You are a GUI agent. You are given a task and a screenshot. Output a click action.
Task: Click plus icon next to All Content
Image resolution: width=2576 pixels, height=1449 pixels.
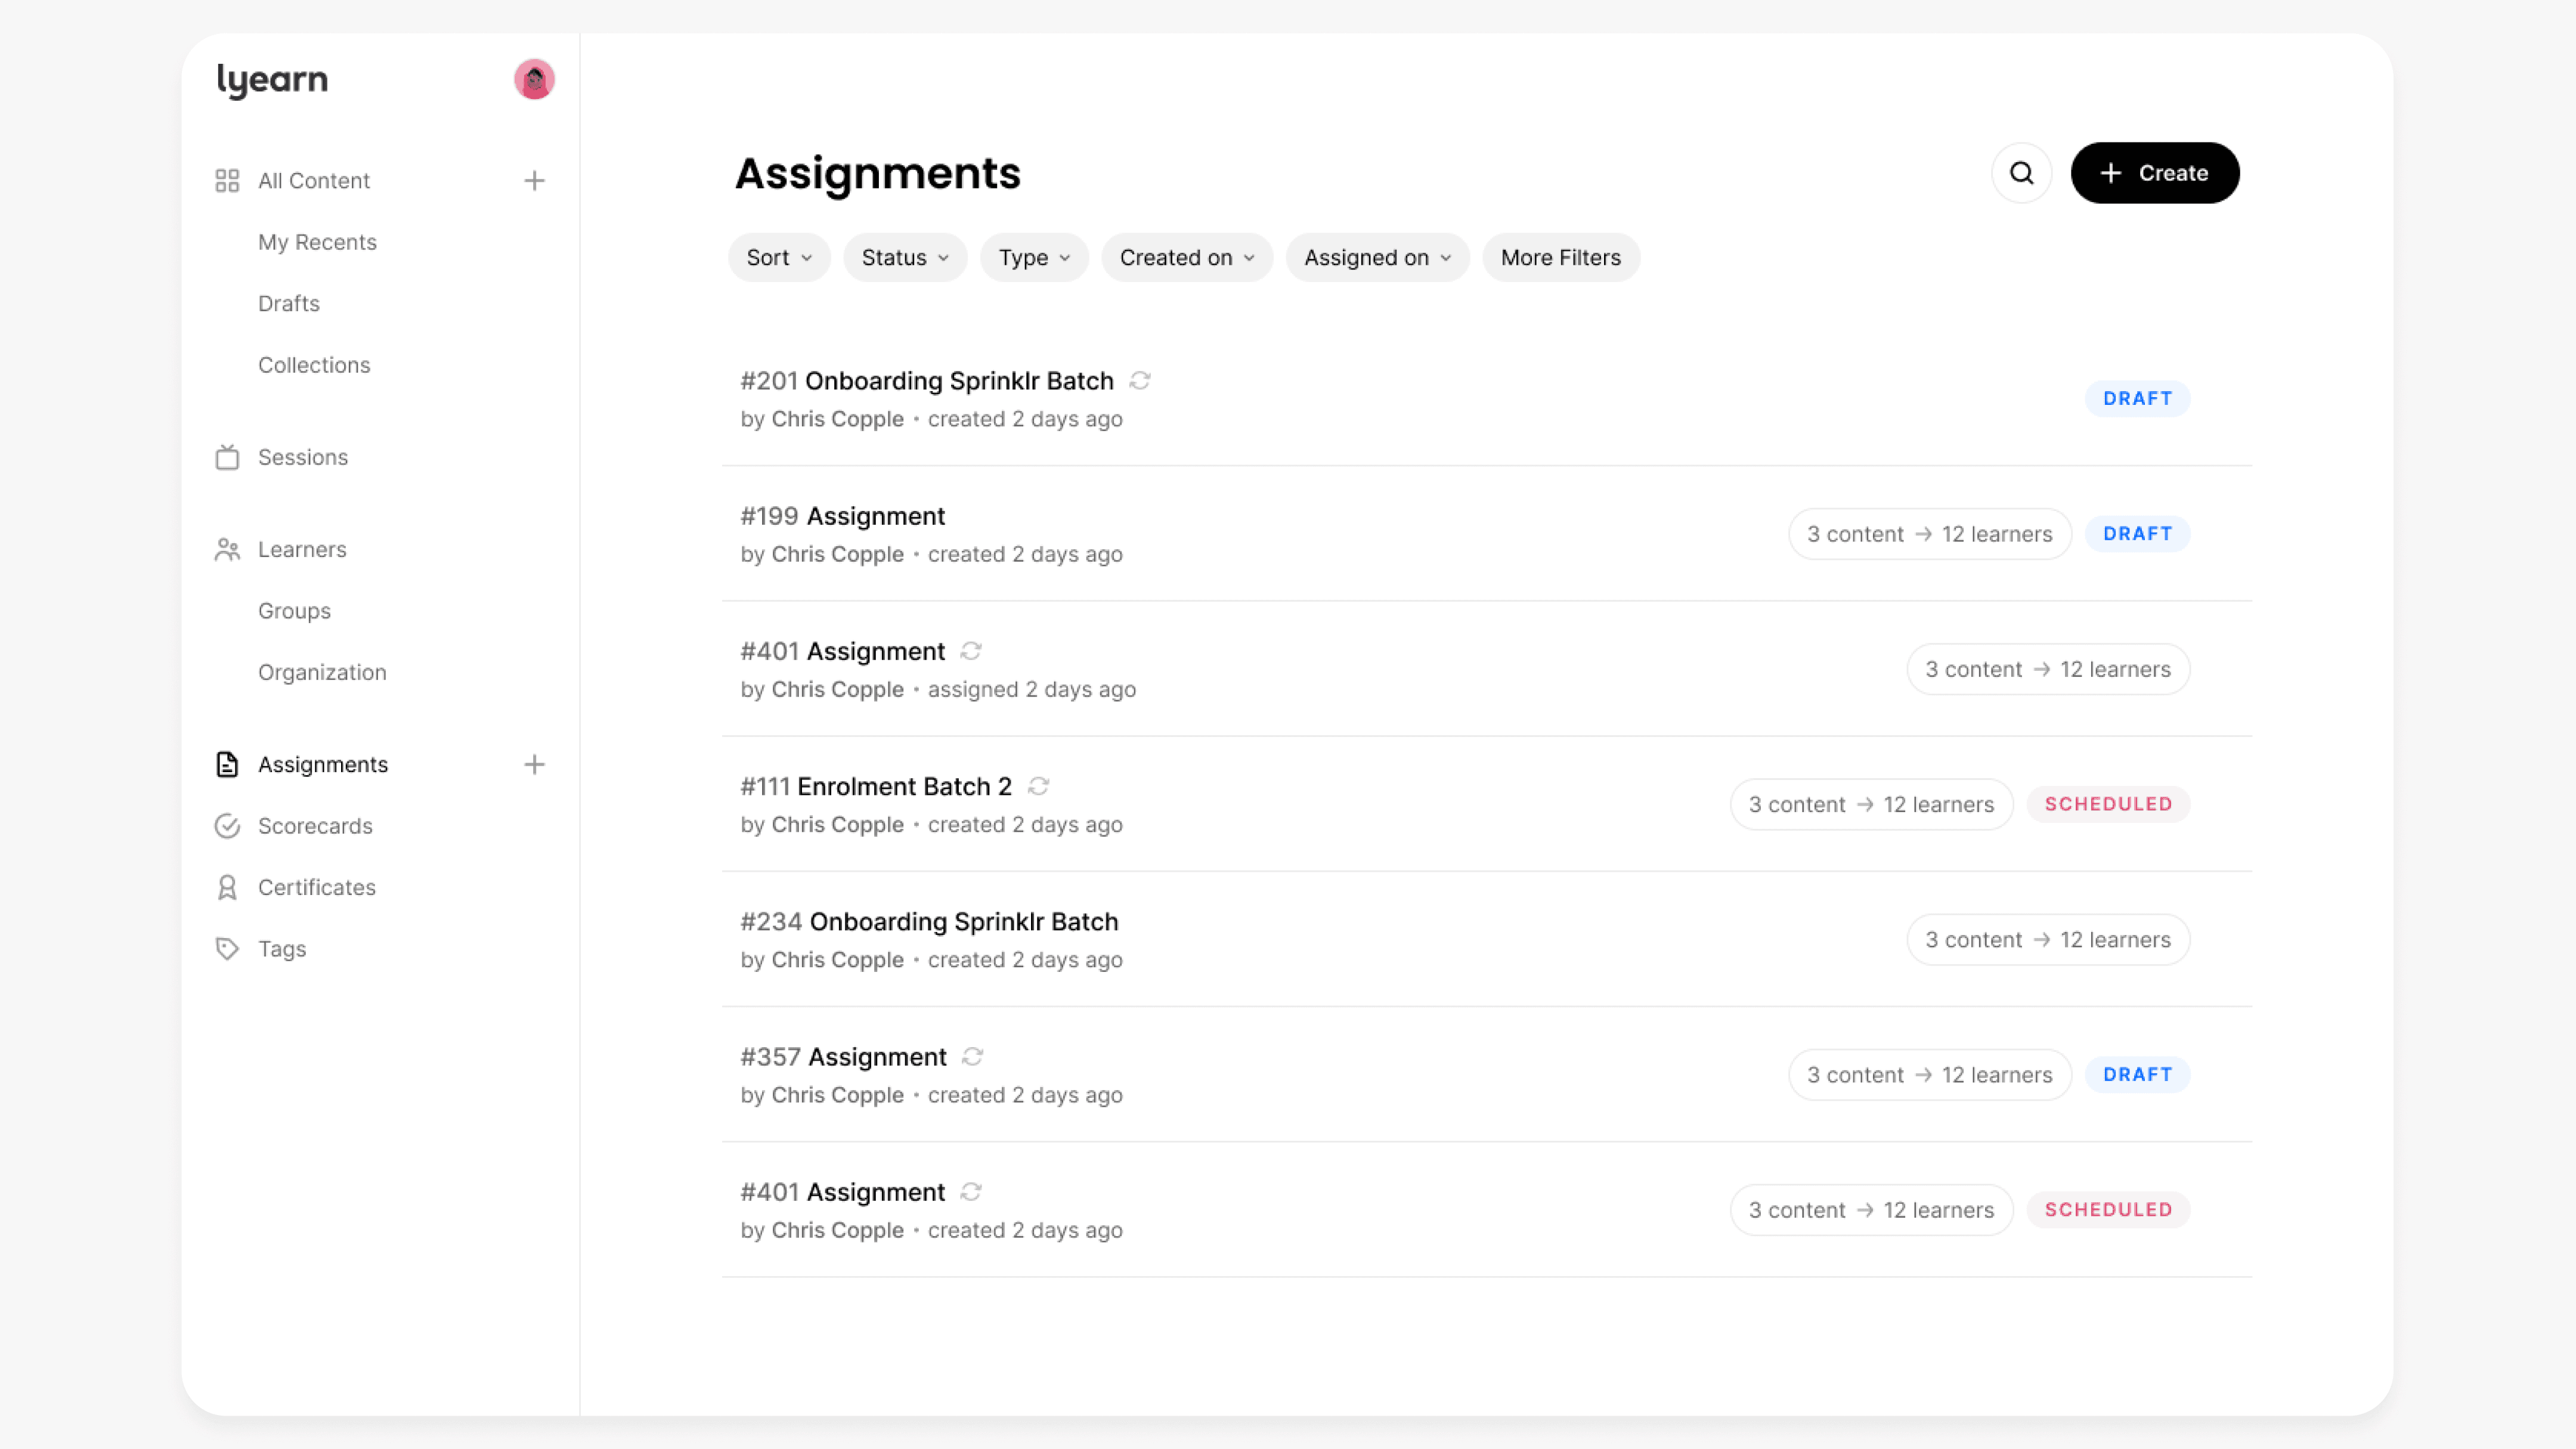[x=534, y=181]
